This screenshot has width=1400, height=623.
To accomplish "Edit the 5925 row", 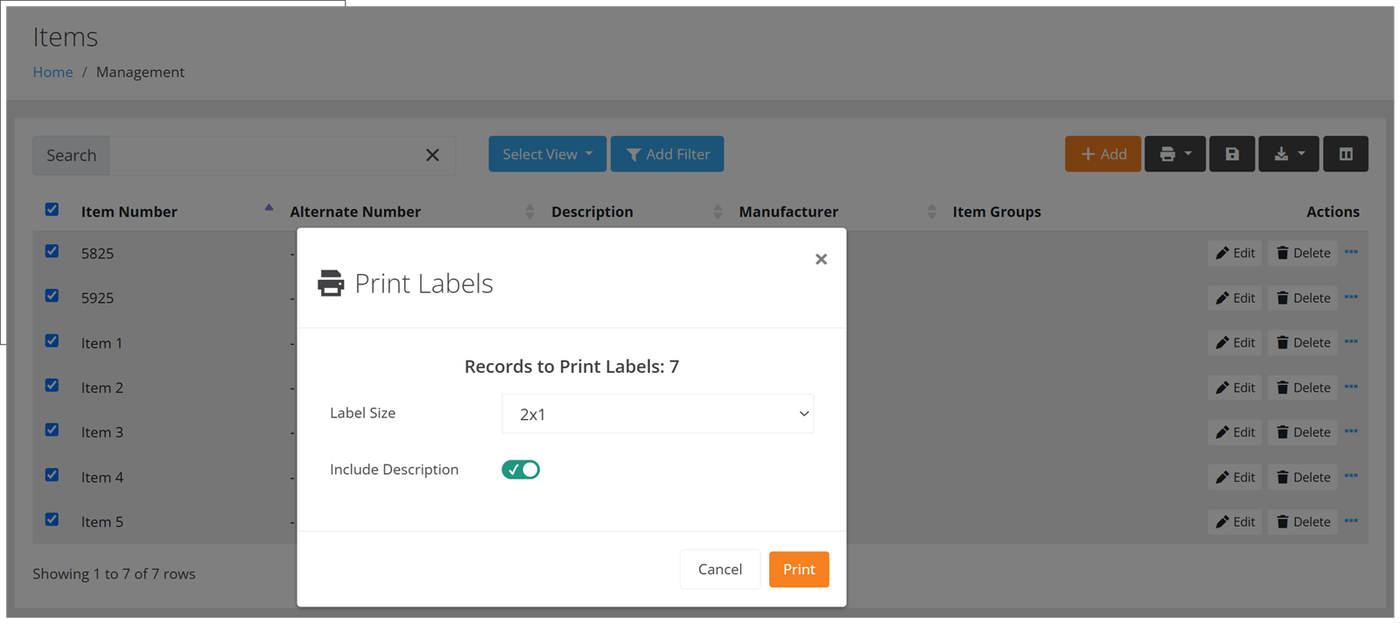I will [x=1235, y=298].
